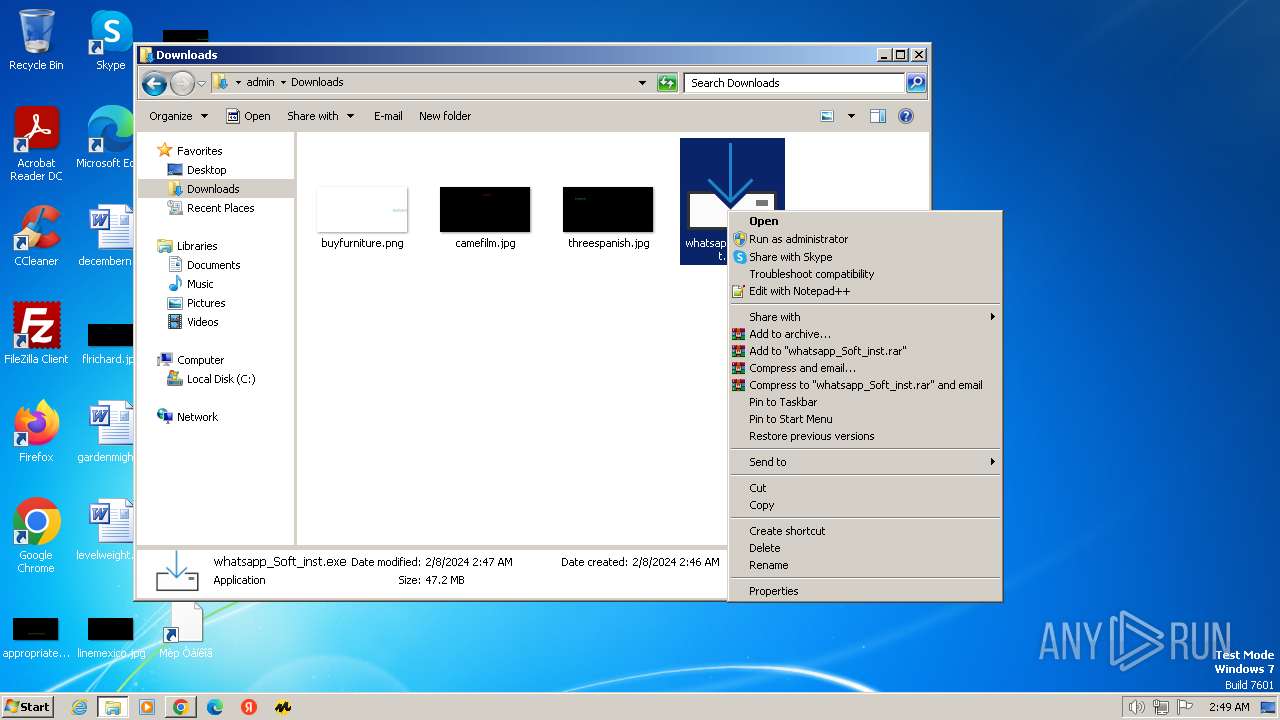Open Google Chrome desktop shortcut
The width and height of the screenshot is (1280, 720).
click(36, 536)
